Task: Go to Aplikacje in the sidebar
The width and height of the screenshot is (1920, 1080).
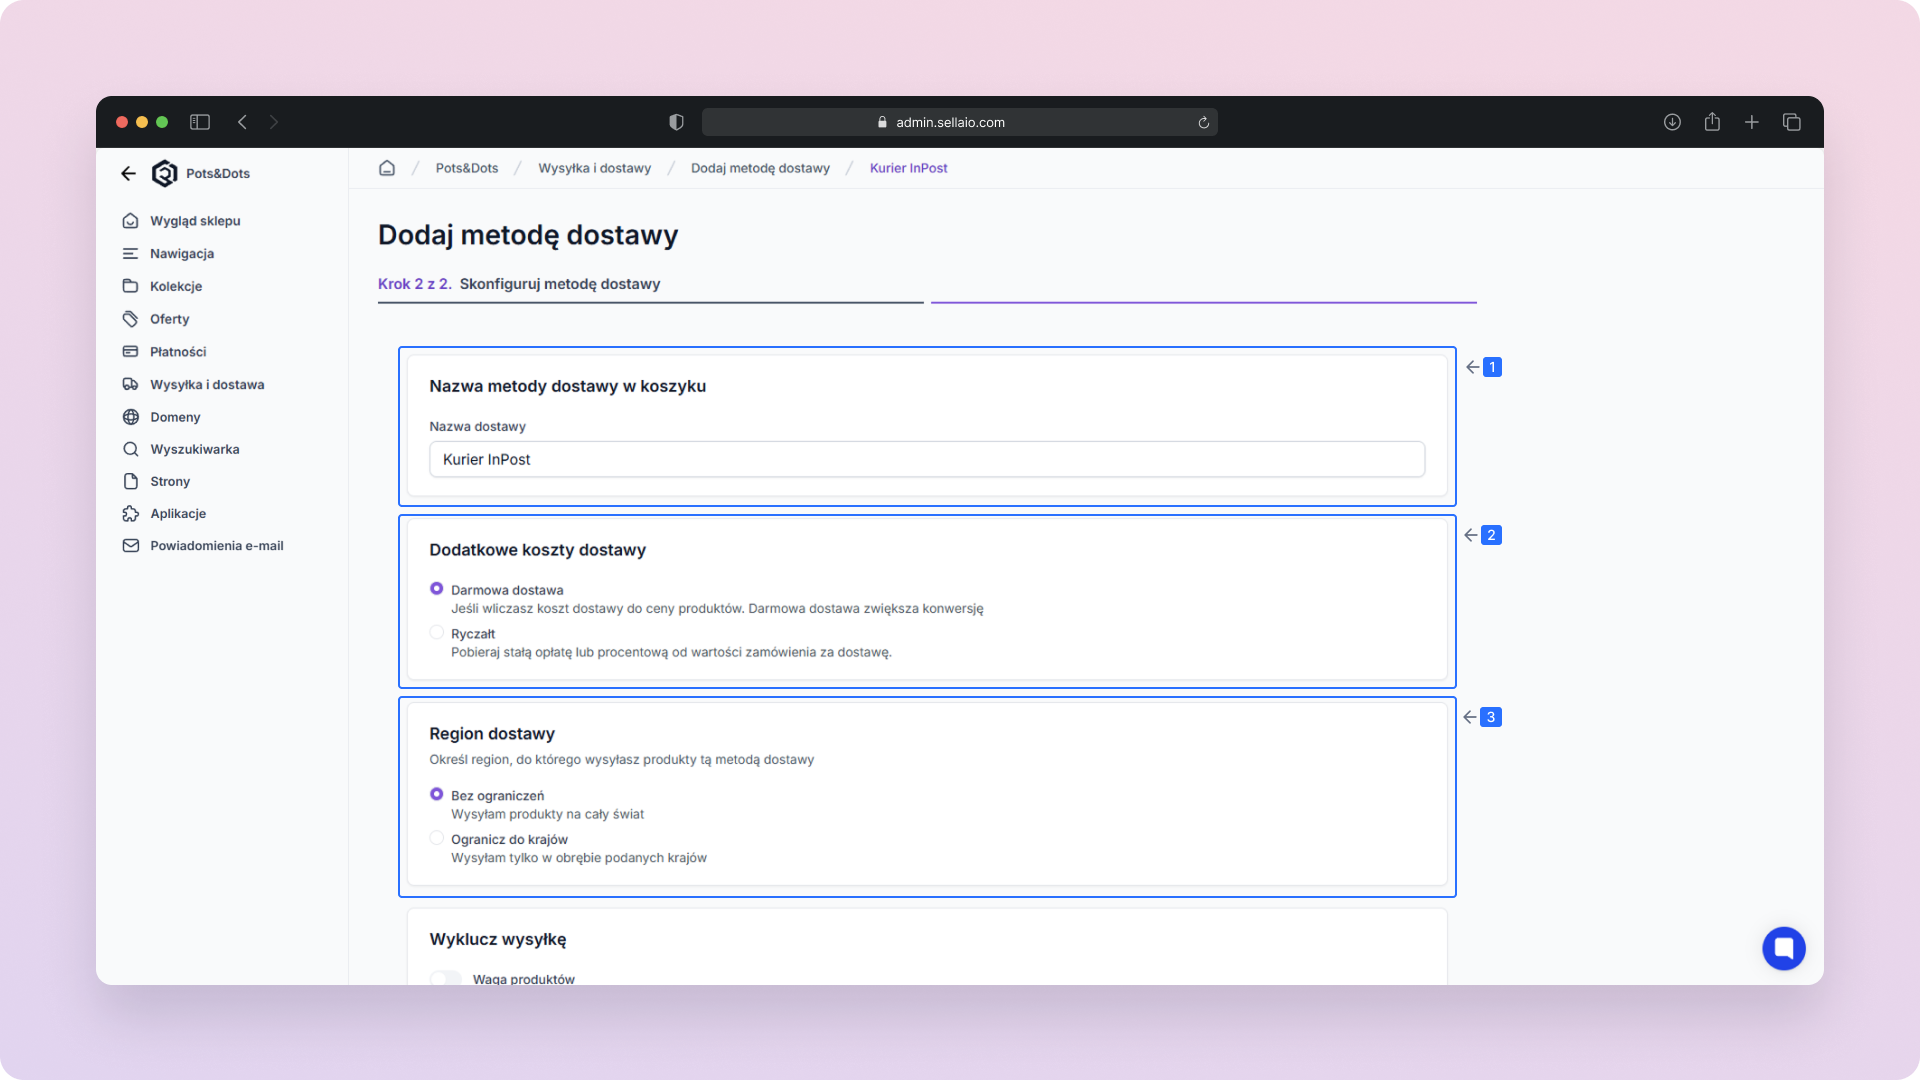Action: [x=178, y=513]
